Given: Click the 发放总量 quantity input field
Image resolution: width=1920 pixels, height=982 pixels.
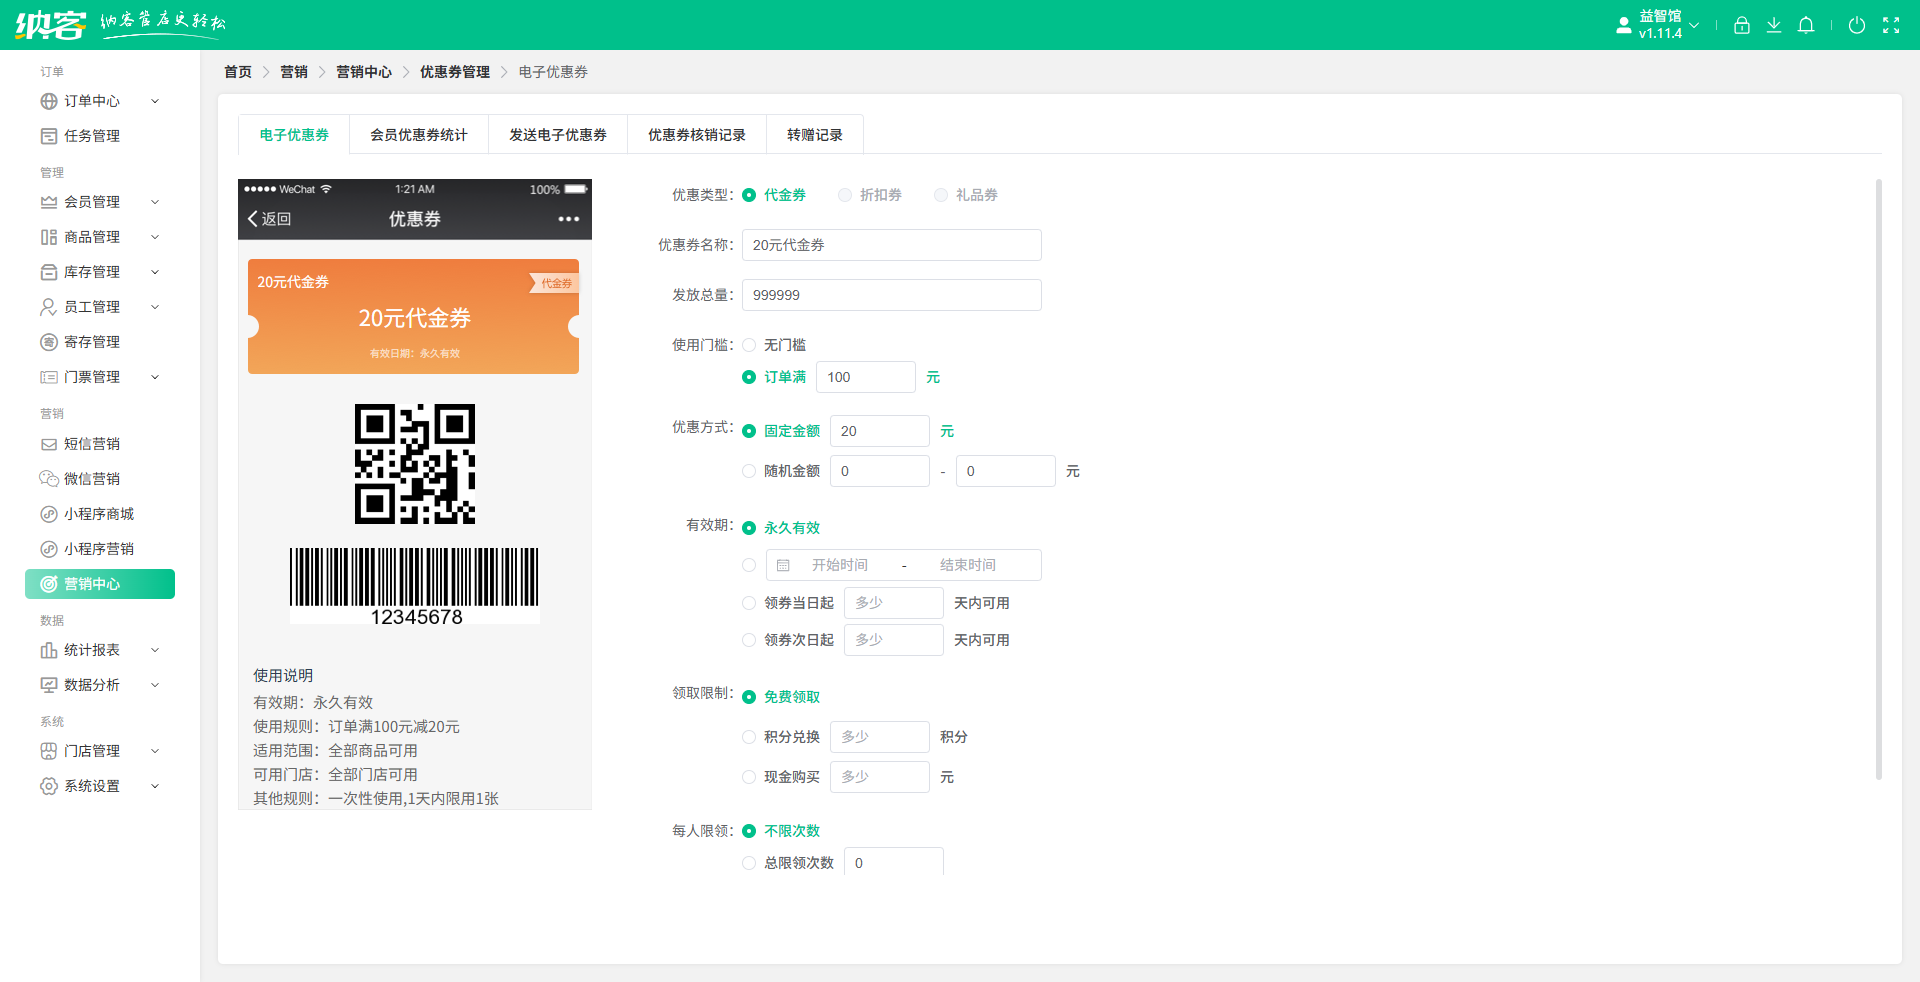Looking at the screenshot, I should [890, 294].
